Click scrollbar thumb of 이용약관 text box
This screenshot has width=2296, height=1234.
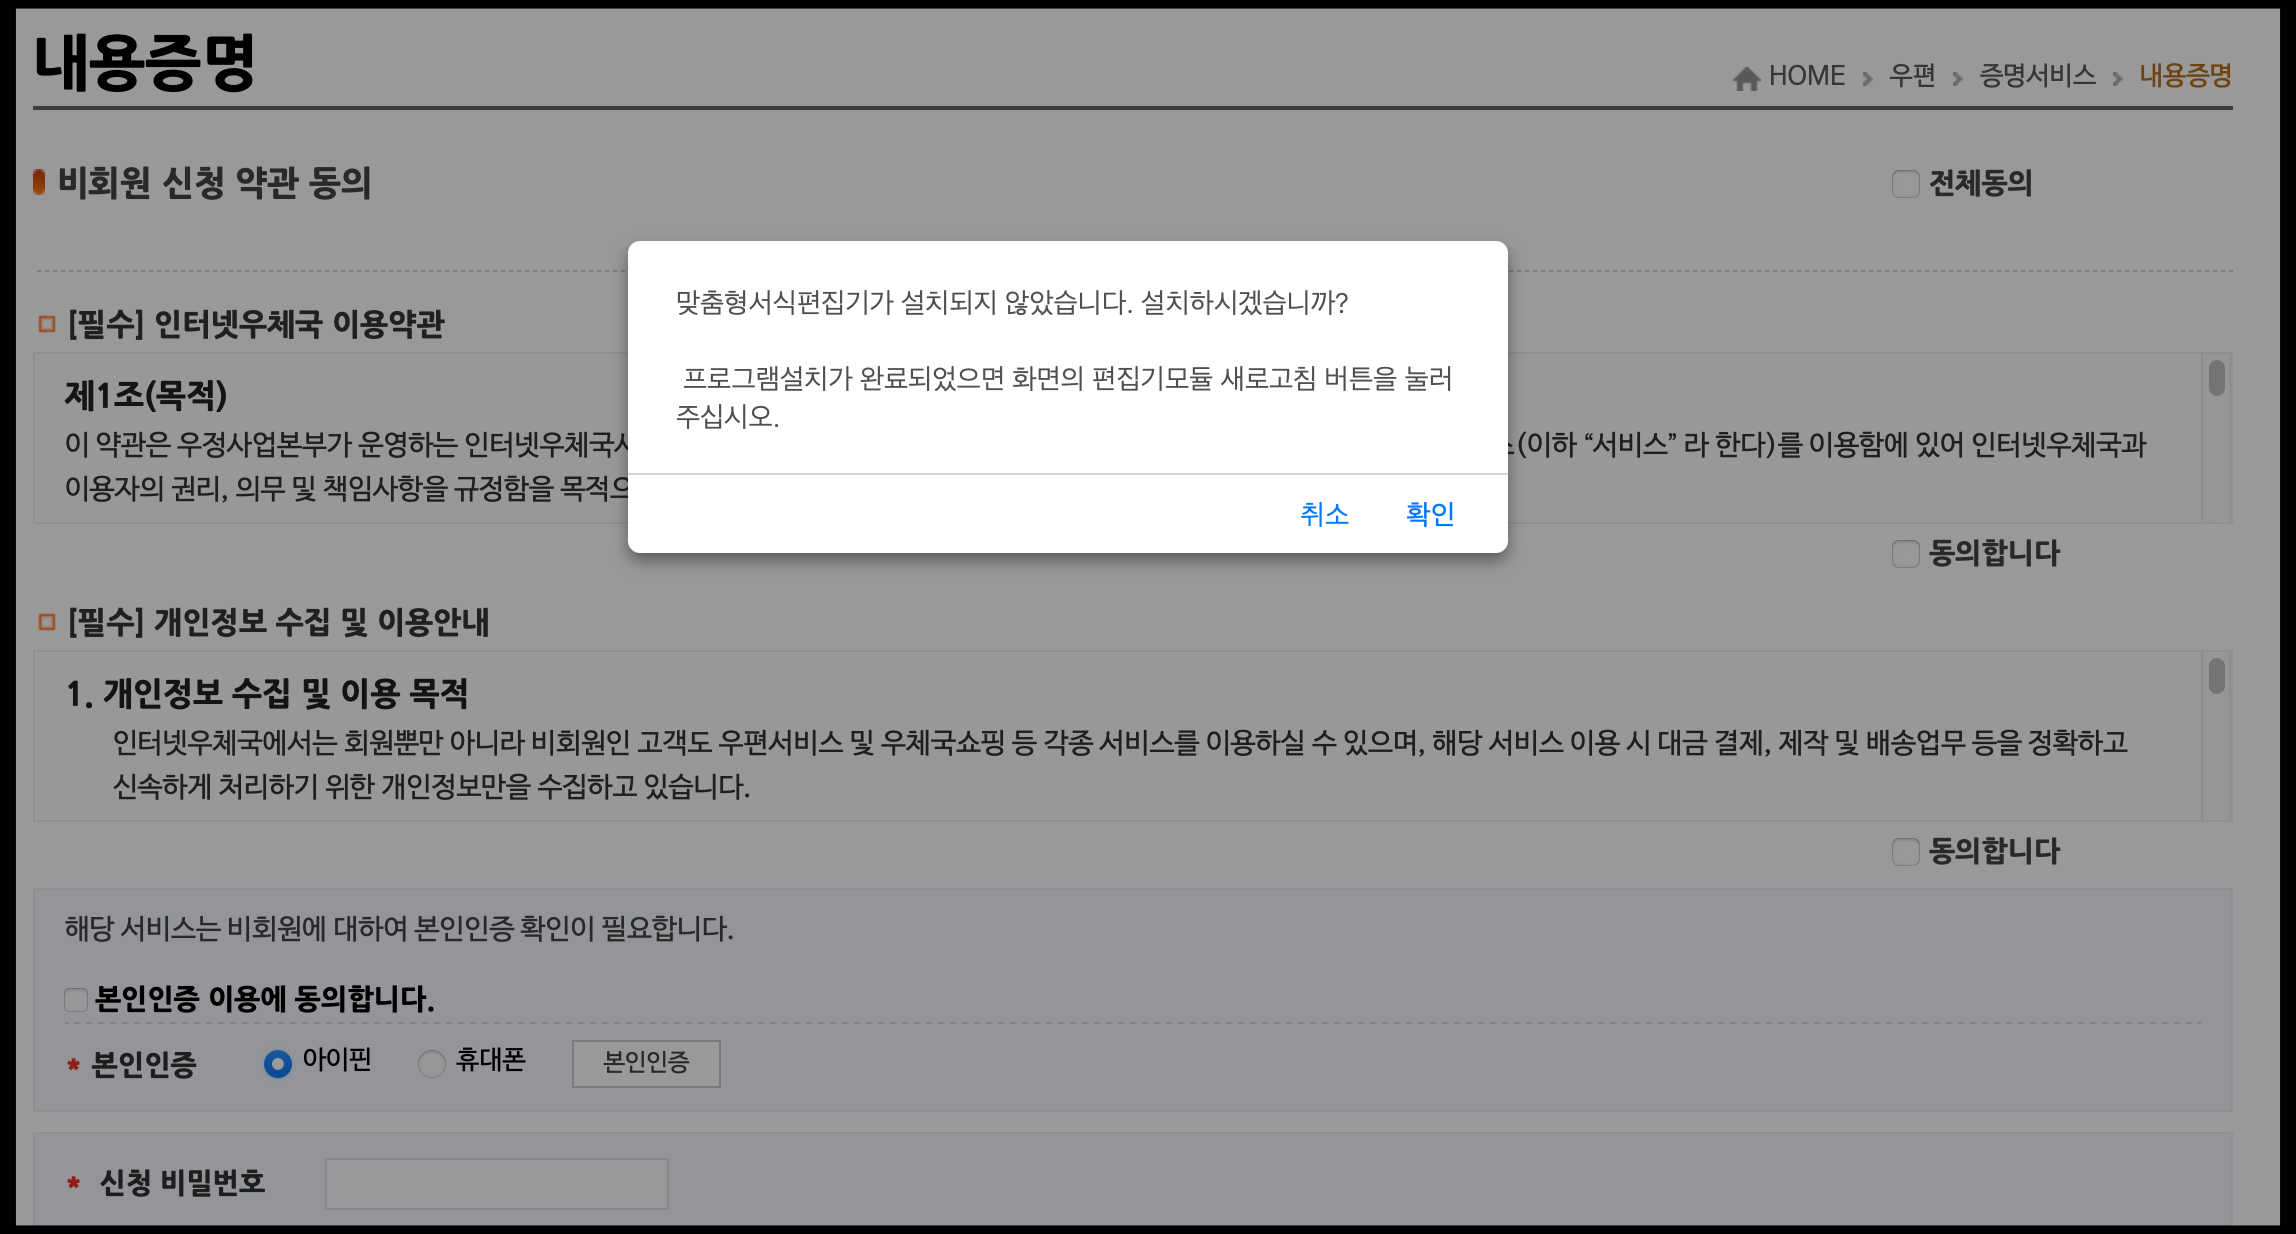(x=2217, y=378)
